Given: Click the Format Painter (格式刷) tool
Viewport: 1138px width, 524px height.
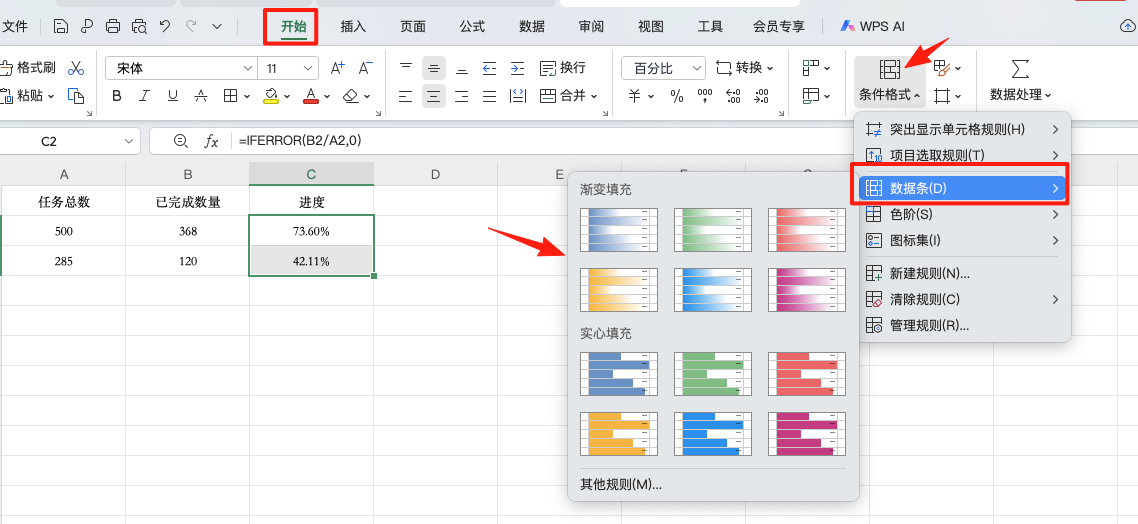Looking at the screenshot, I should (28, 68).
